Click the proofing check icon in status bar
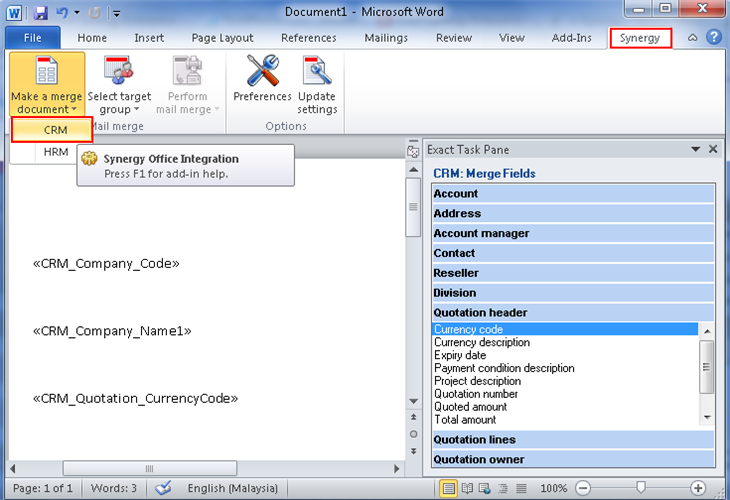The width and height of the screenshot is (730, 500). click(164, 488)
